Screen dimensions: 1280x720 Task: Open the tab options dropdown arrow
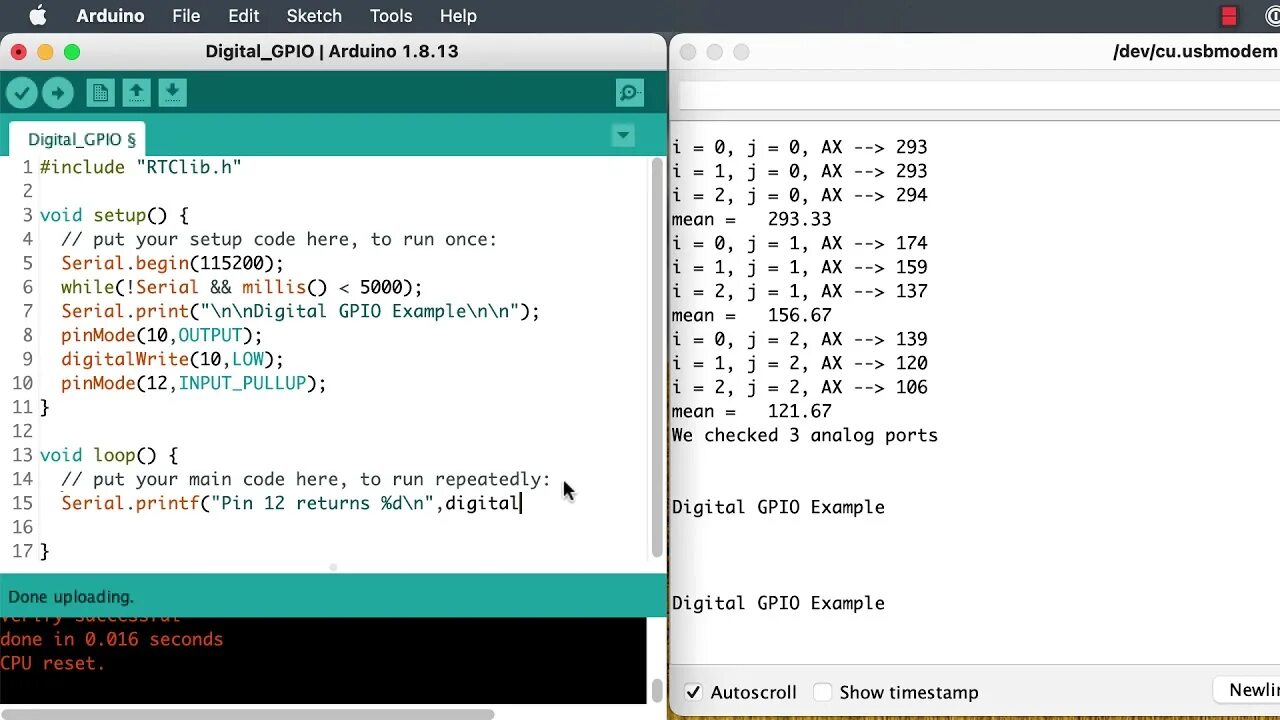pyautogui.click(x=623, y=135)
